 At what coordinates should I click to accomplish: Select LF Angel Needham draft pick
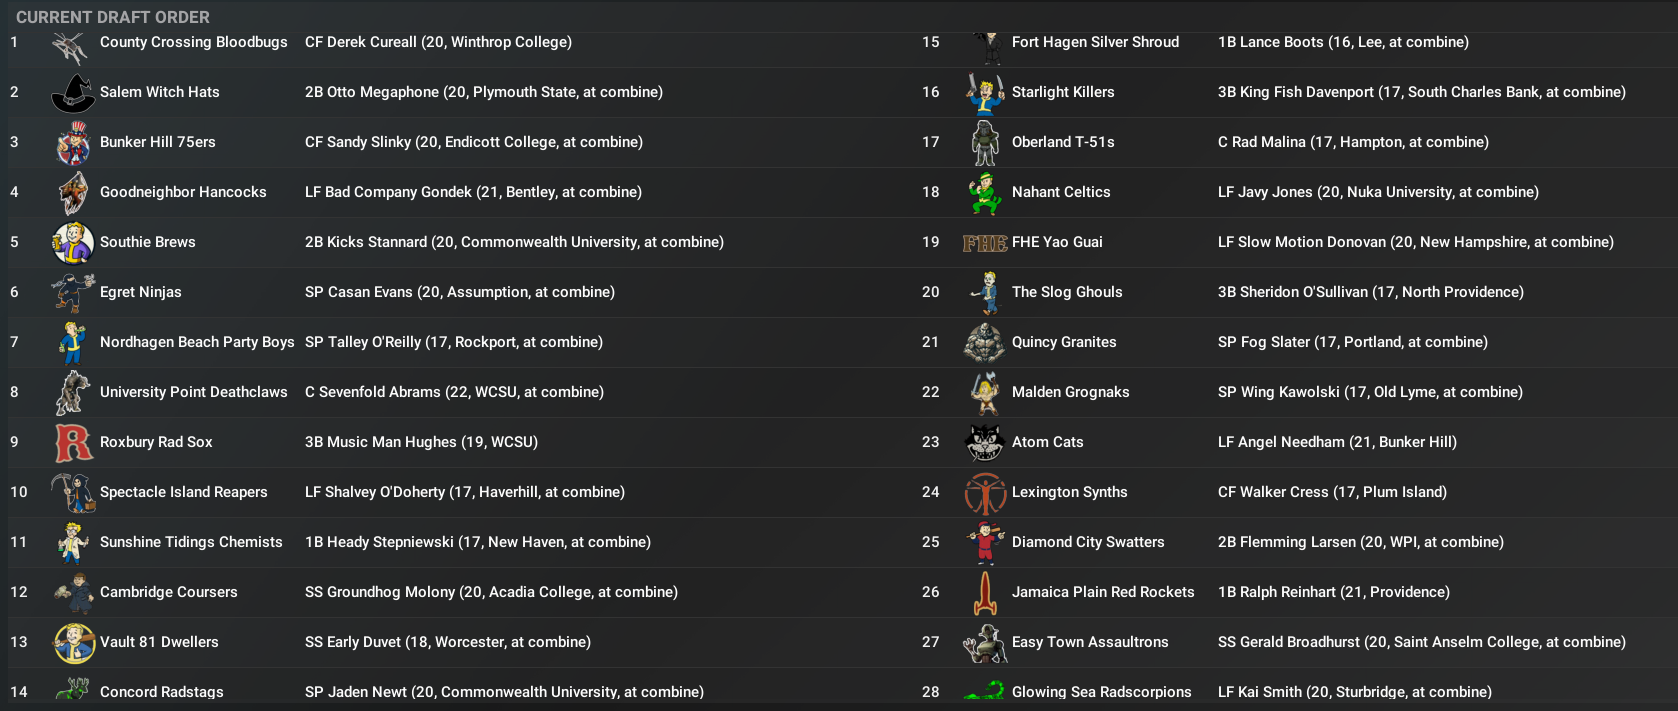coord(1336,442)
